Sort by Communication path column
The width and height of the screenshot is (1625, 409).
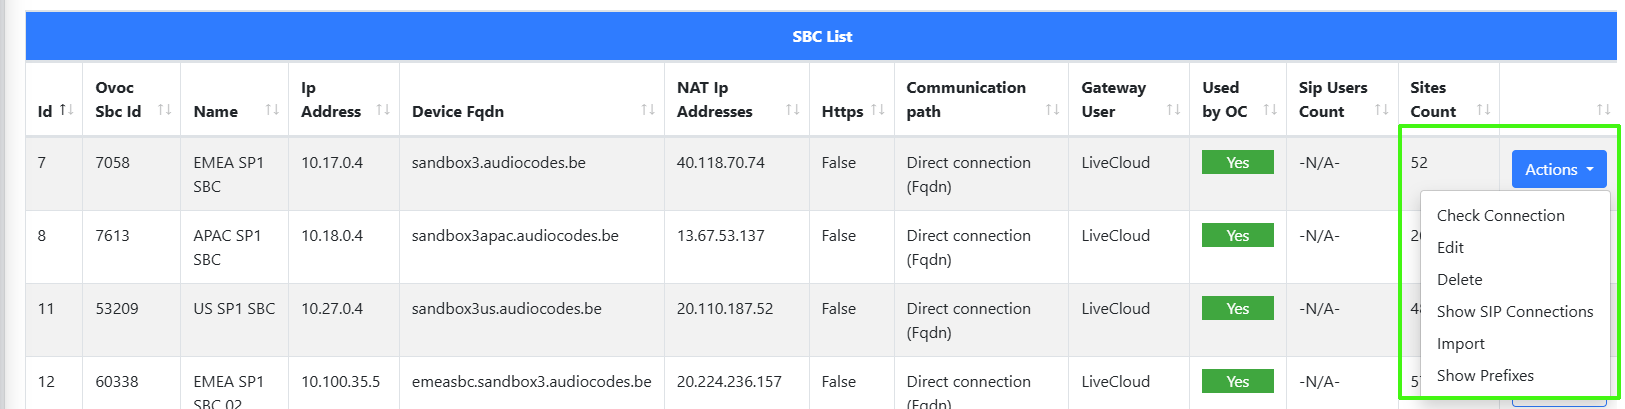point(1052,110)
